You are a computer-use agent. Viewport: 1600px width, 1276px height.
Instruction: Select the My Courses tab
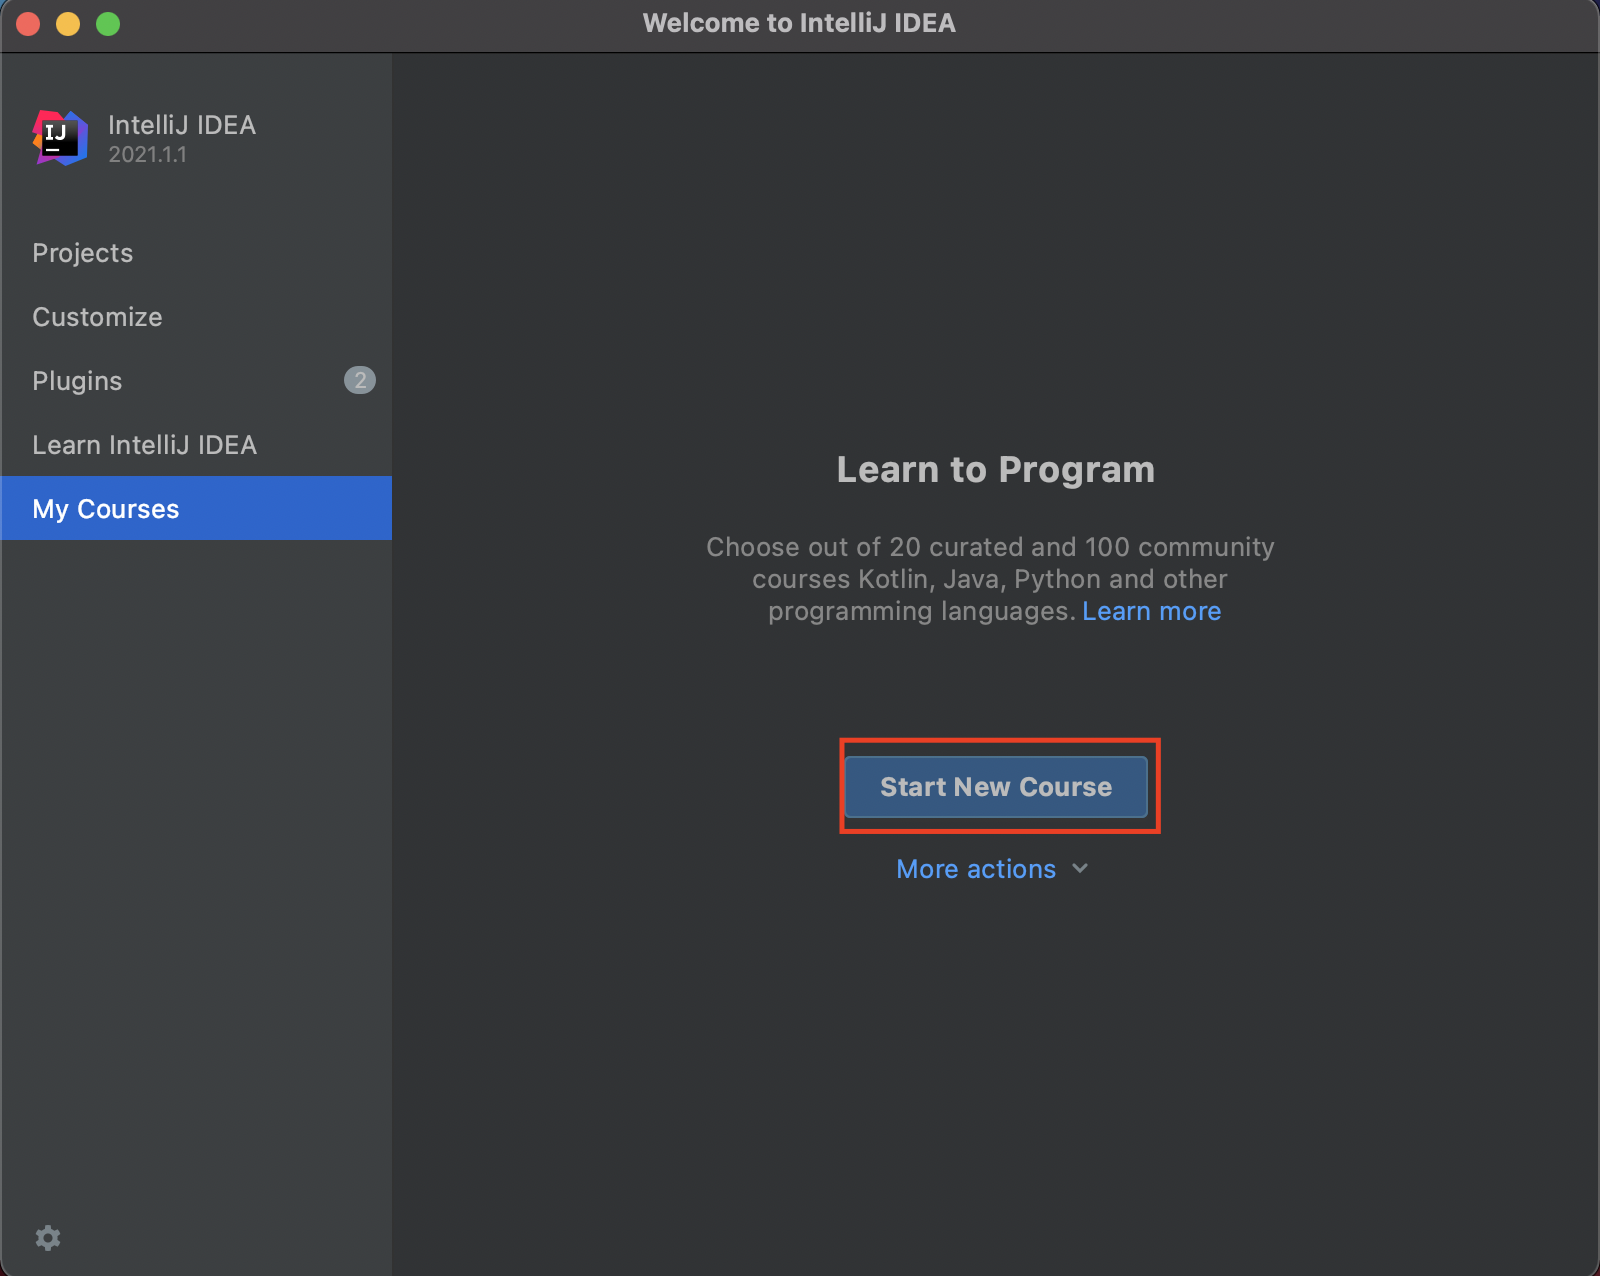pyautogui.click(x=196, y=508)
